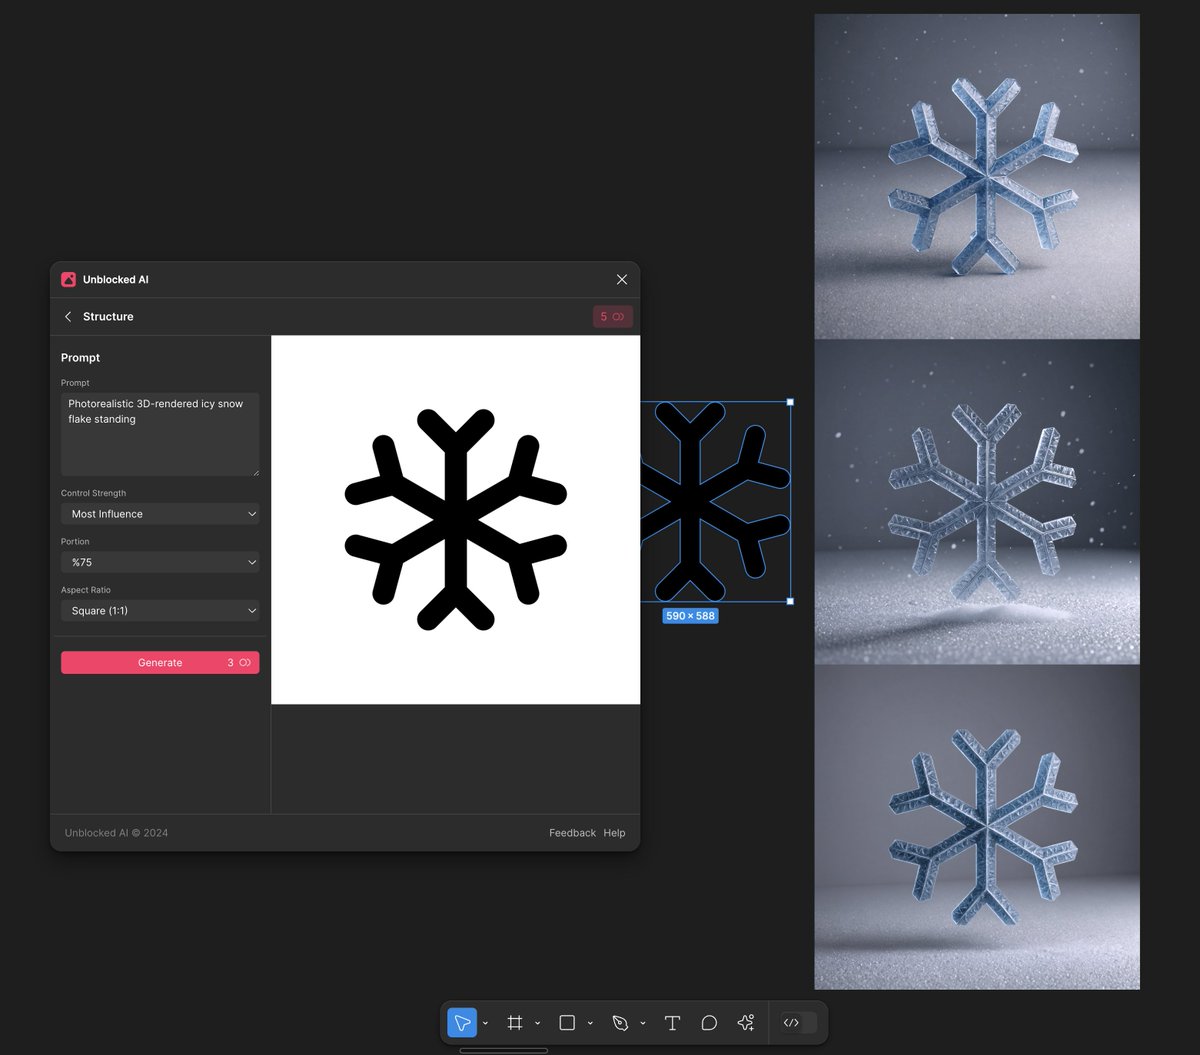Click the Unblocked AI plugin logo
Viewport: 1200px width, 1055px height.
tap(68, 280)
